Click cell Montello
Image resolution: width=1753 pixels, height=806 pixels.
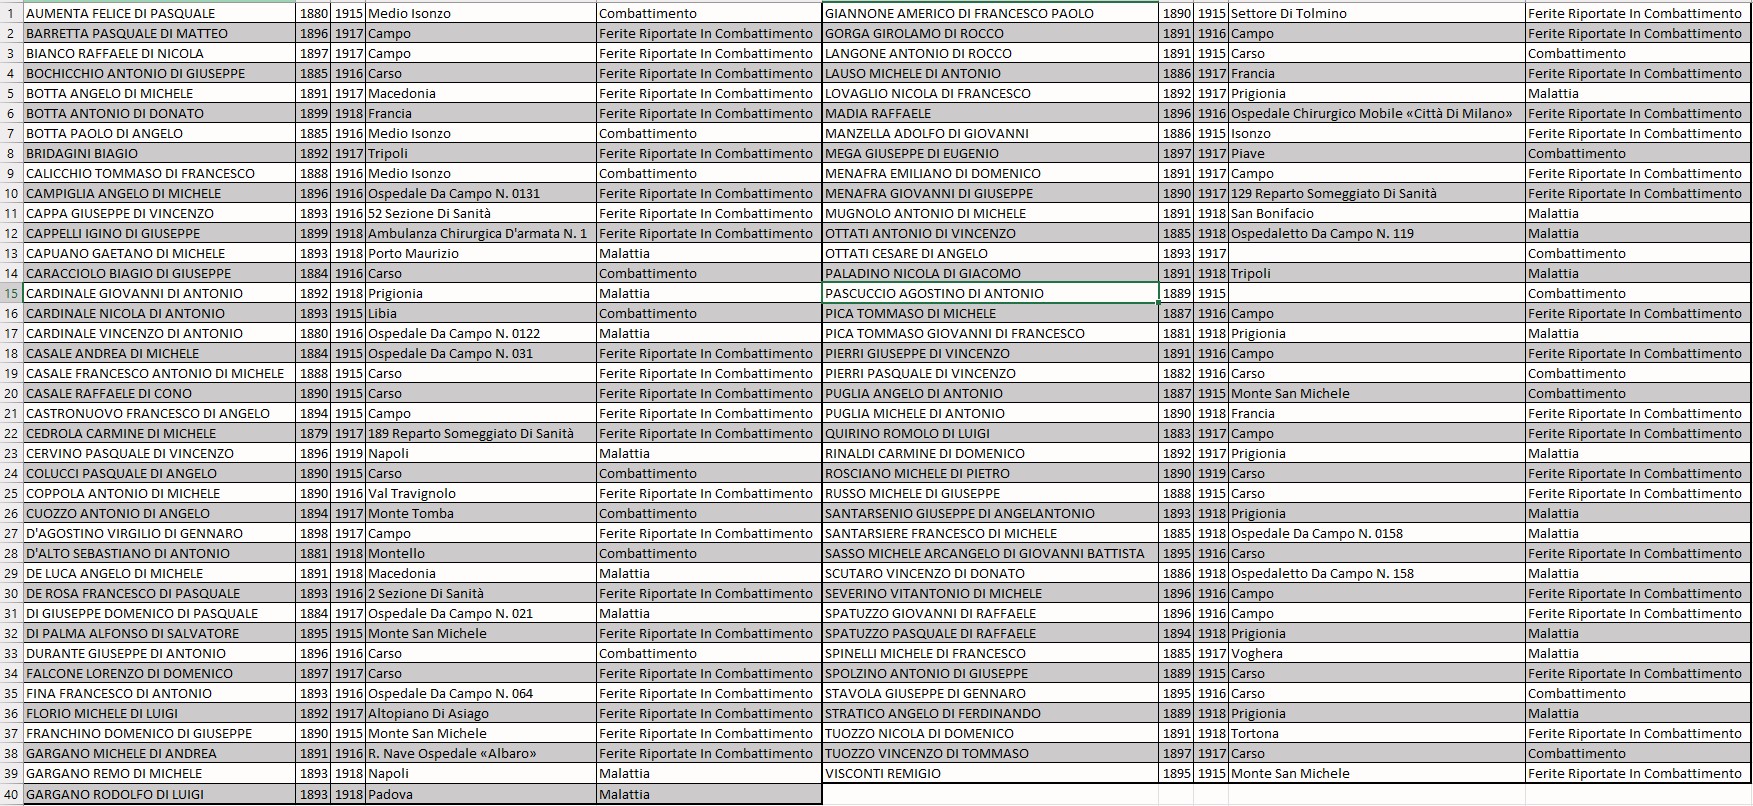point(481,553)
